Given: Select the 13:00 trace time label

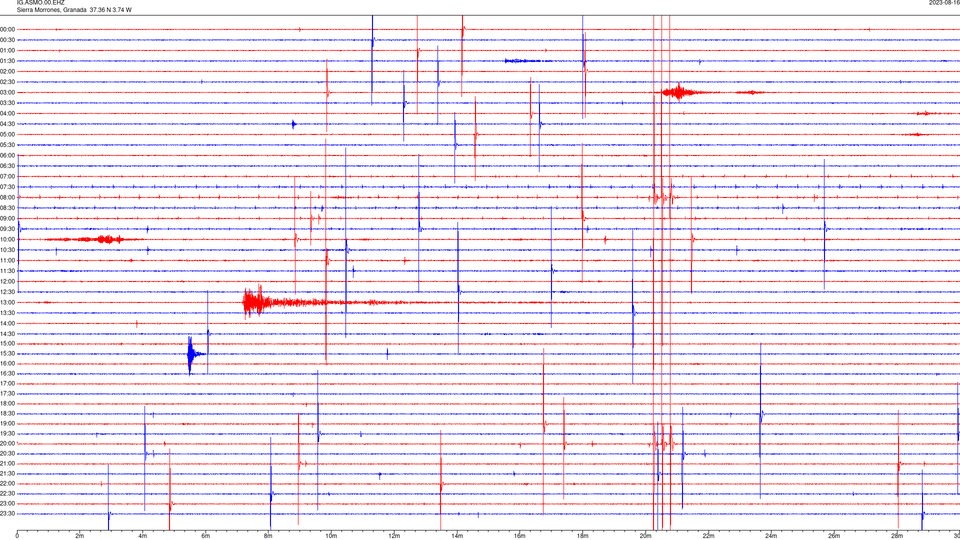Looking at the screenshot, I should point(7,302).
